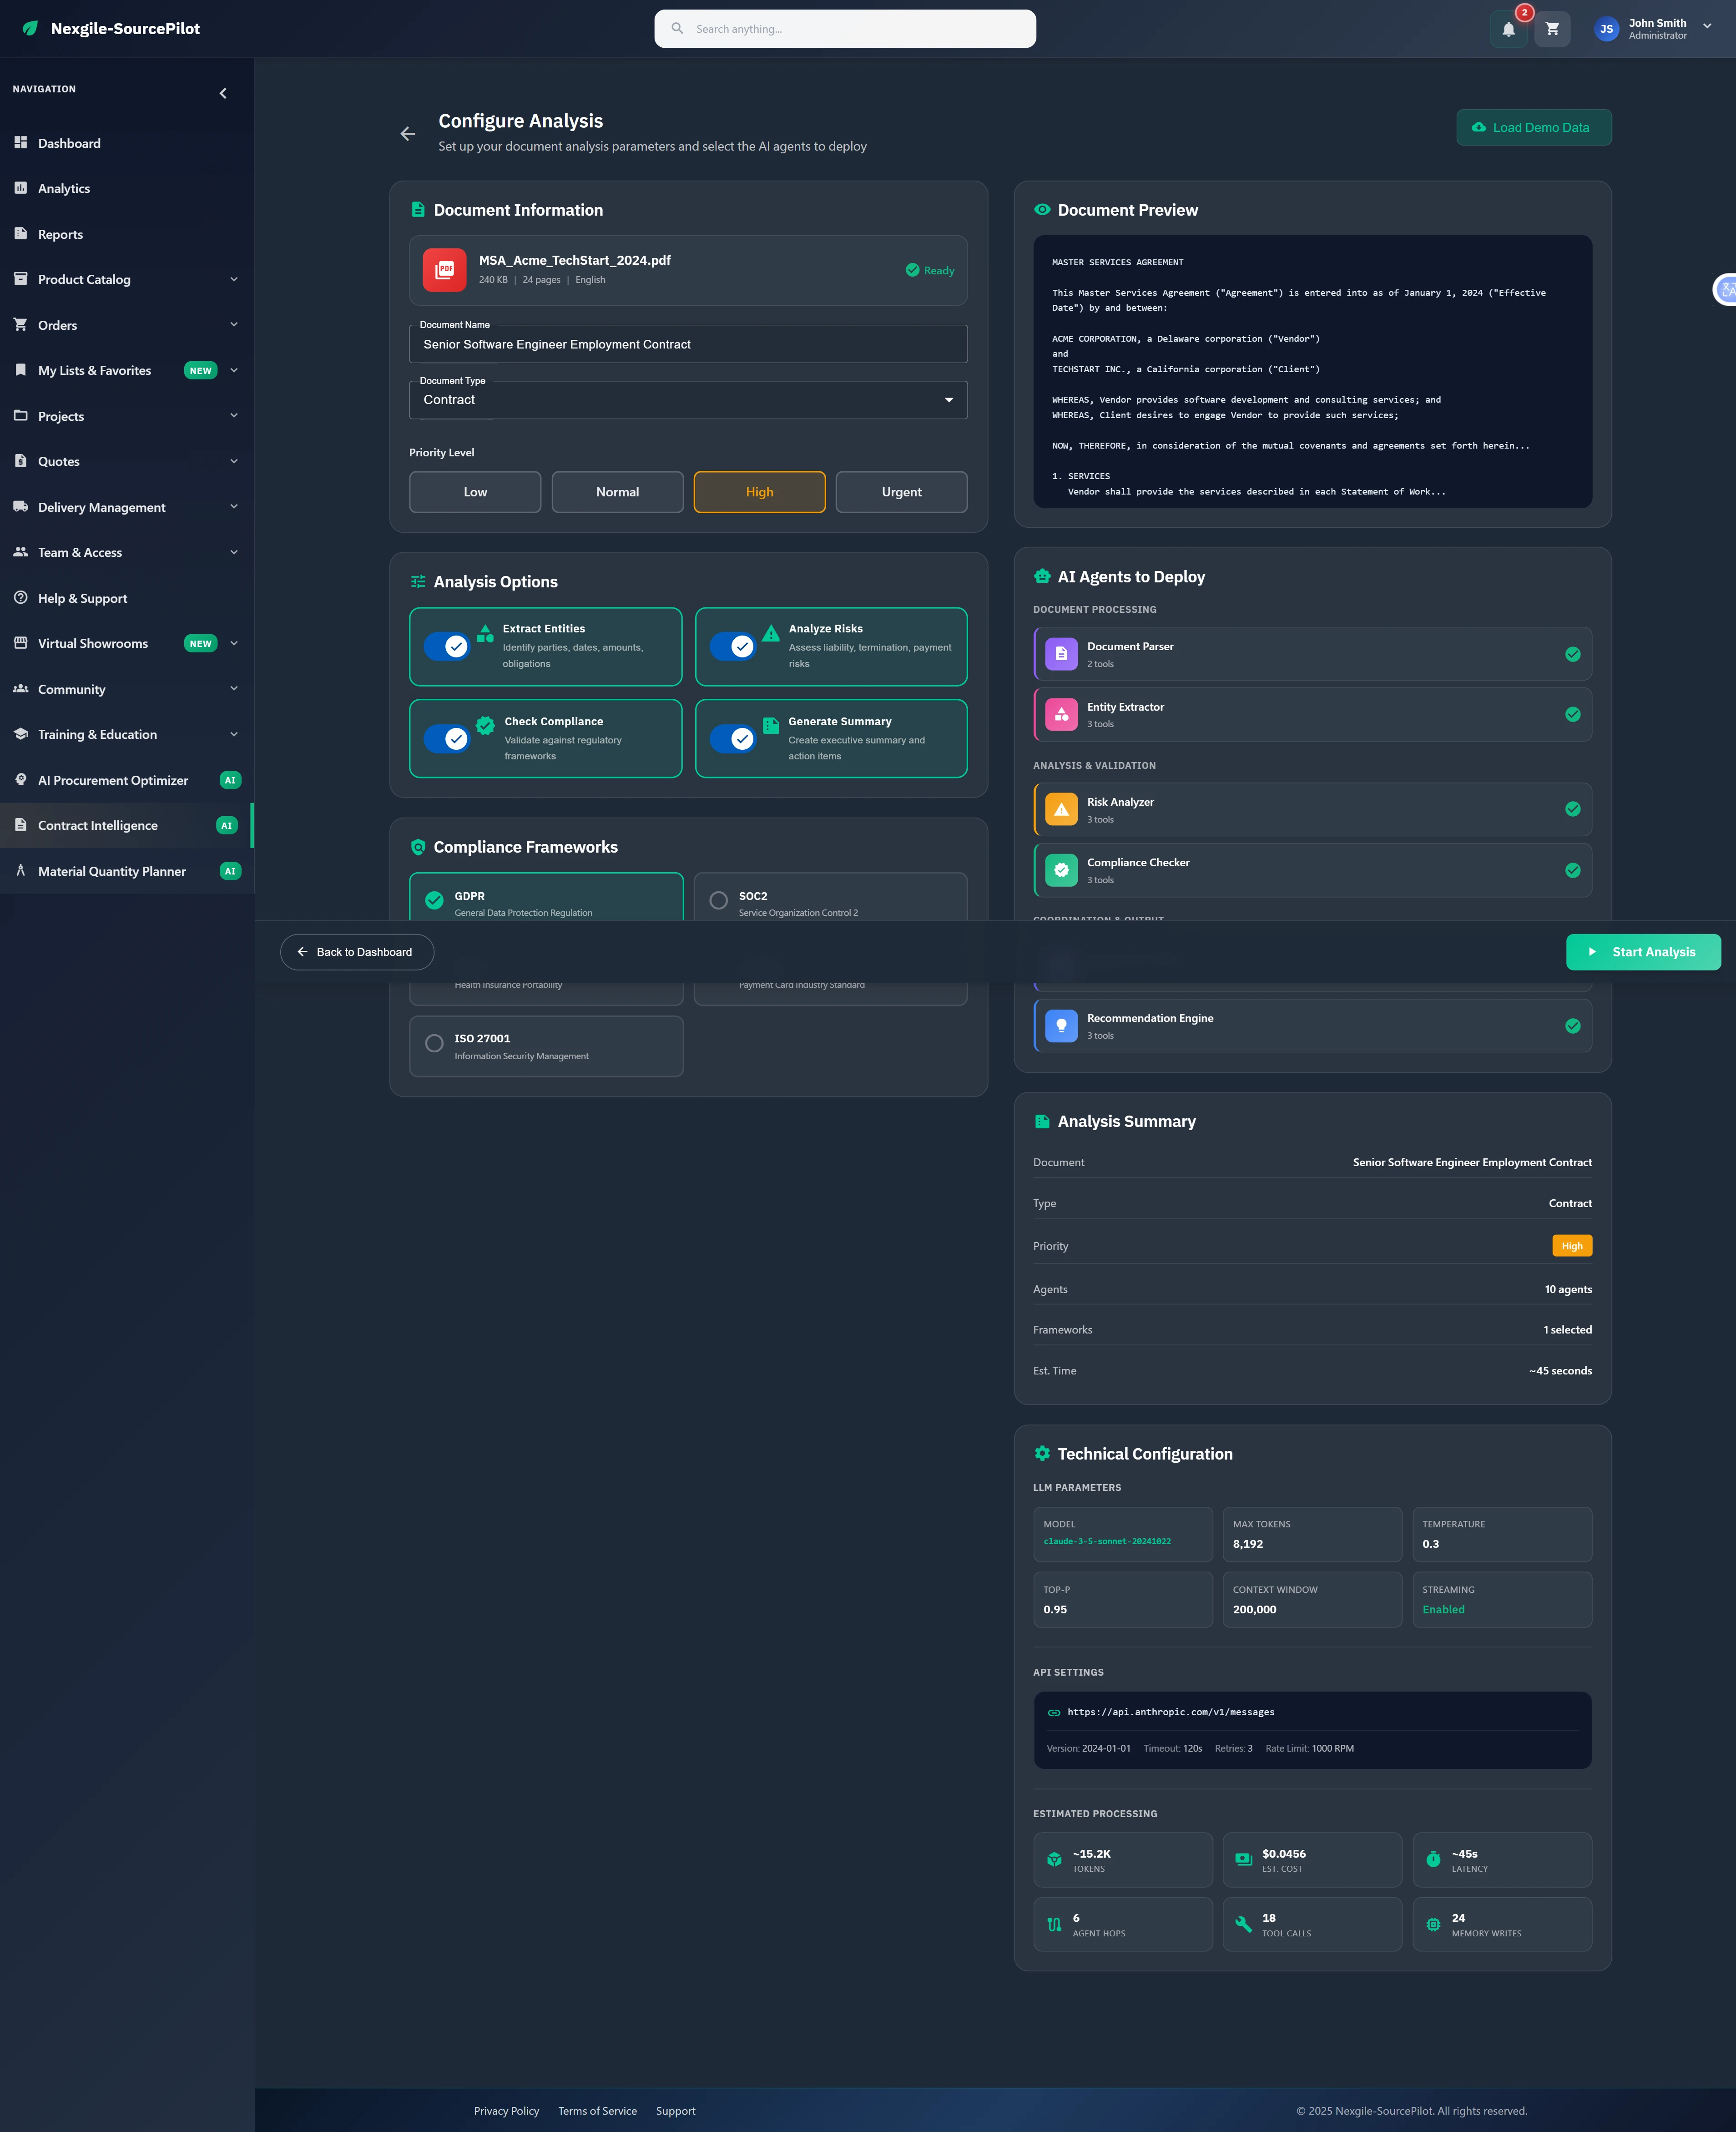The image size is (1736, 2132).
Task: Click the Compliance Checker agent icon
Action: pos(1060,869)
